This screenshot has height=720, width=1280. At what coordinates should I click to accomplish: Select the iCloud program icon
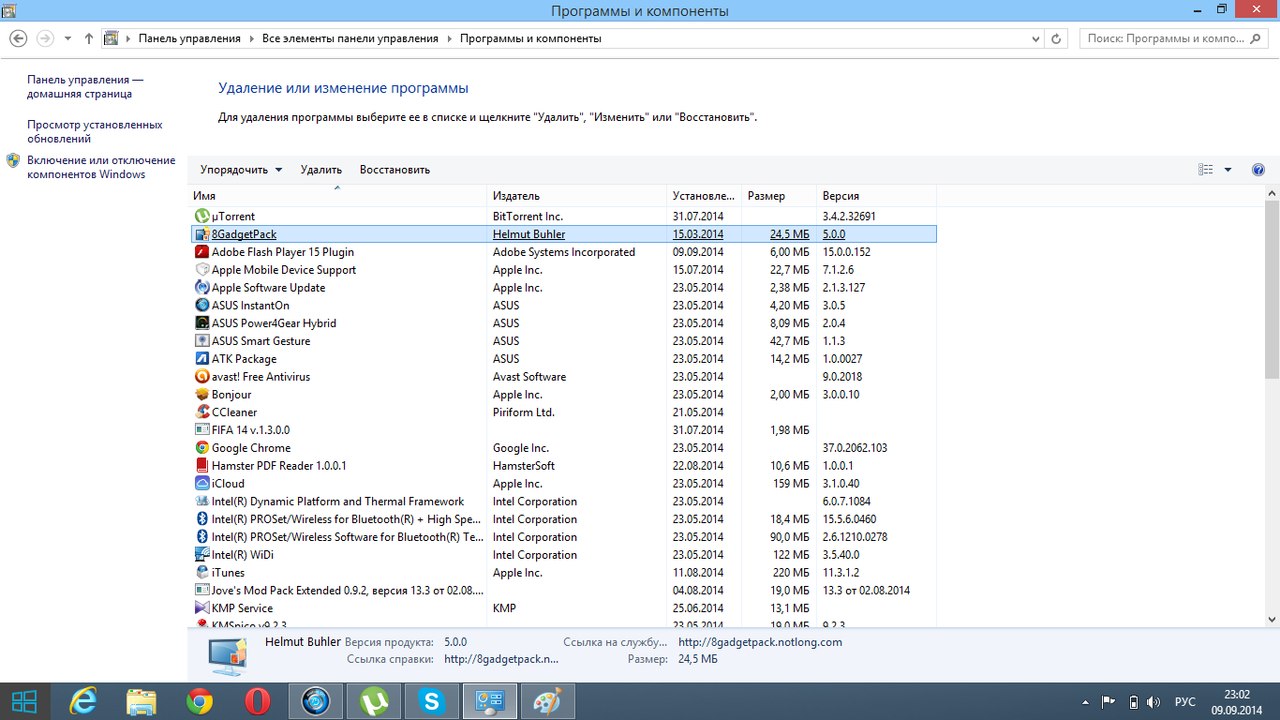(202, 484)
